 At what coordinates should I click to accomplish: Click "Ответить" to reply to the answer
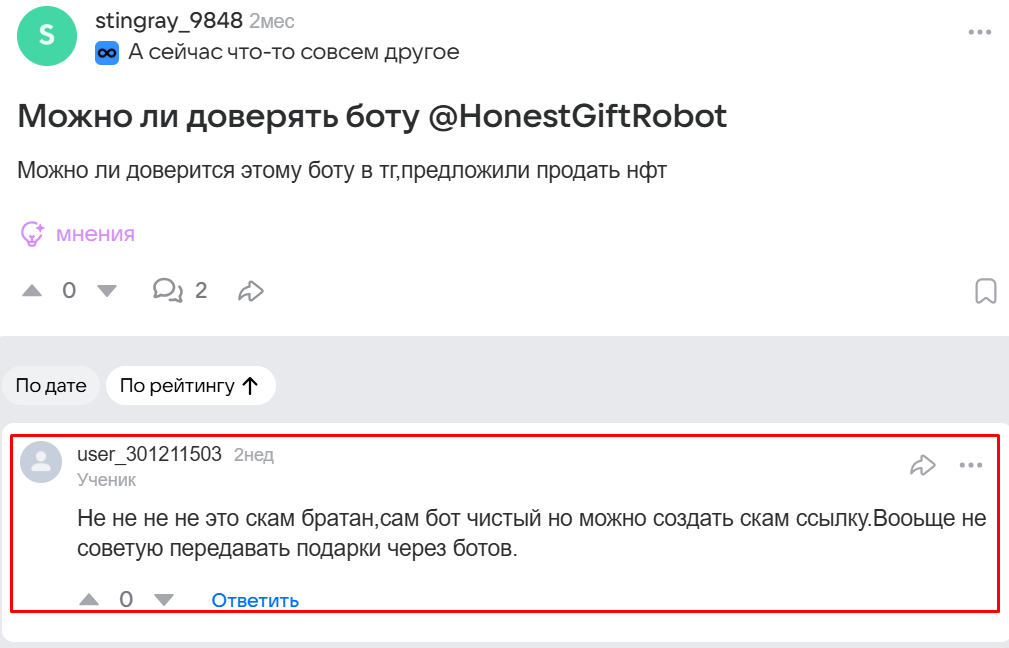255,600
